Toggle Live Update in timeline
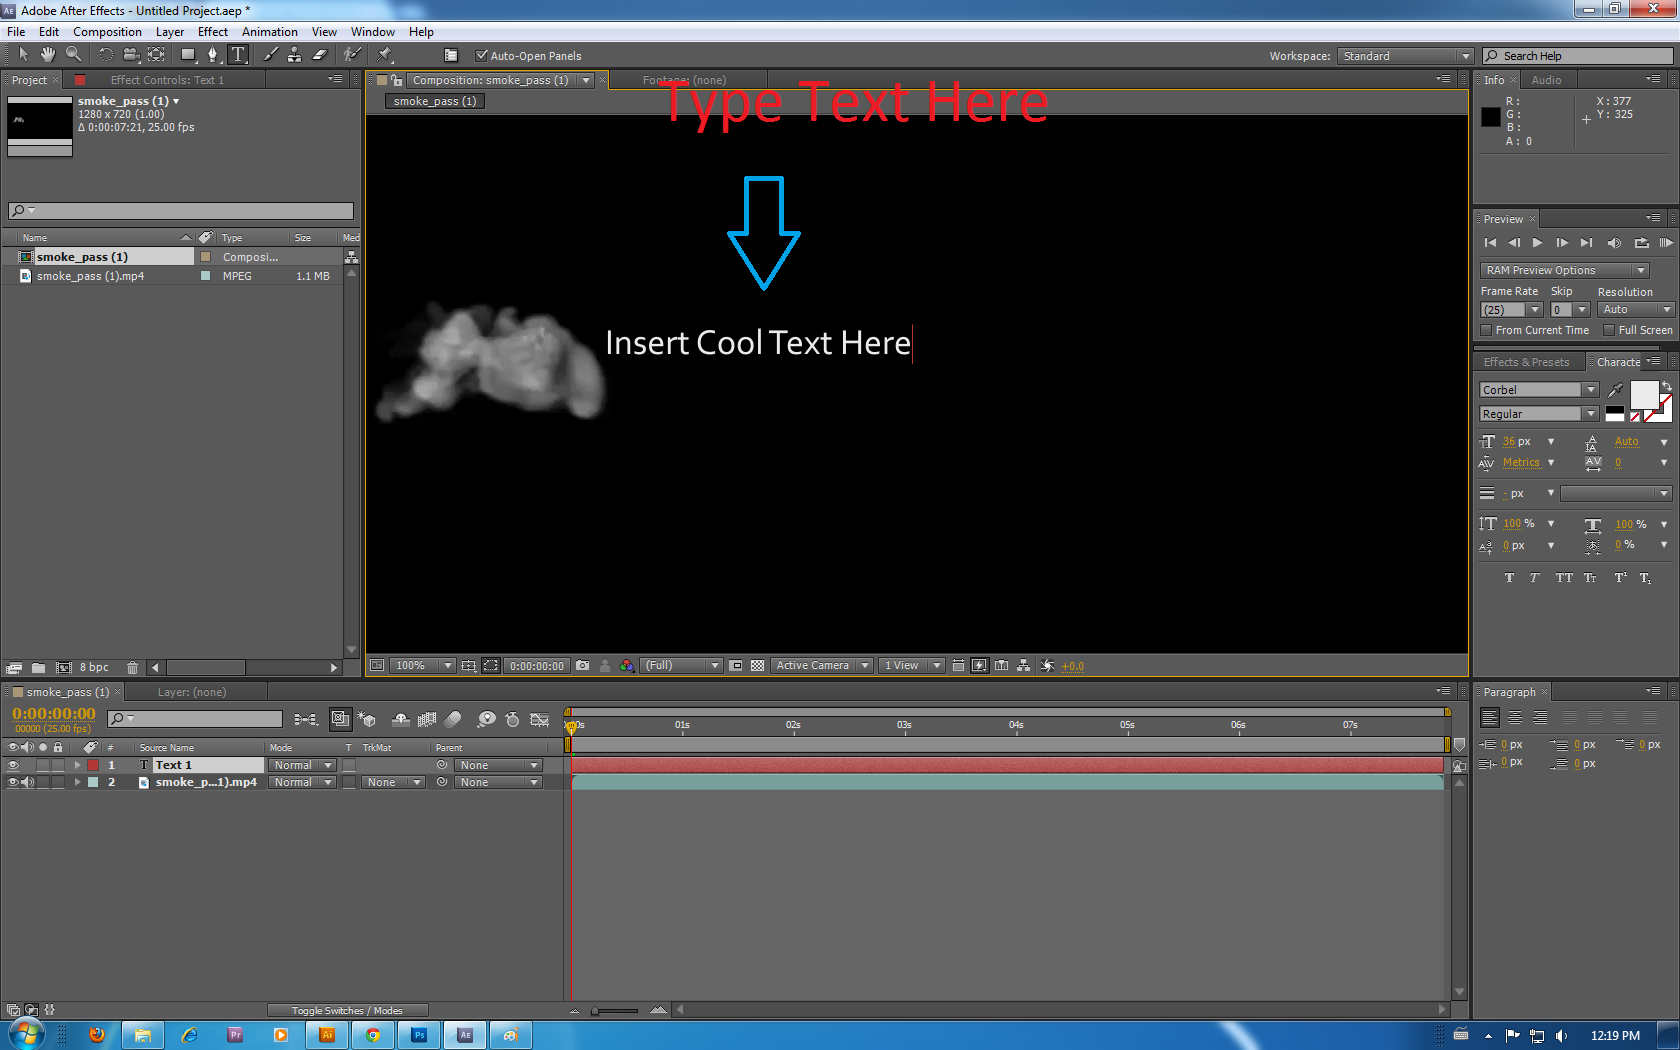 (x=340, y=719)
